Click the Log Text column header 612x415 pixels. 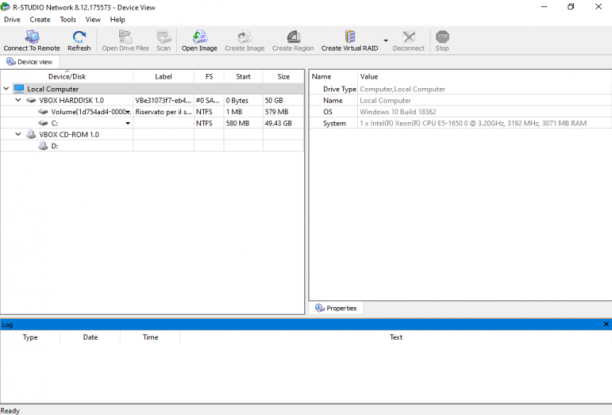396,337
